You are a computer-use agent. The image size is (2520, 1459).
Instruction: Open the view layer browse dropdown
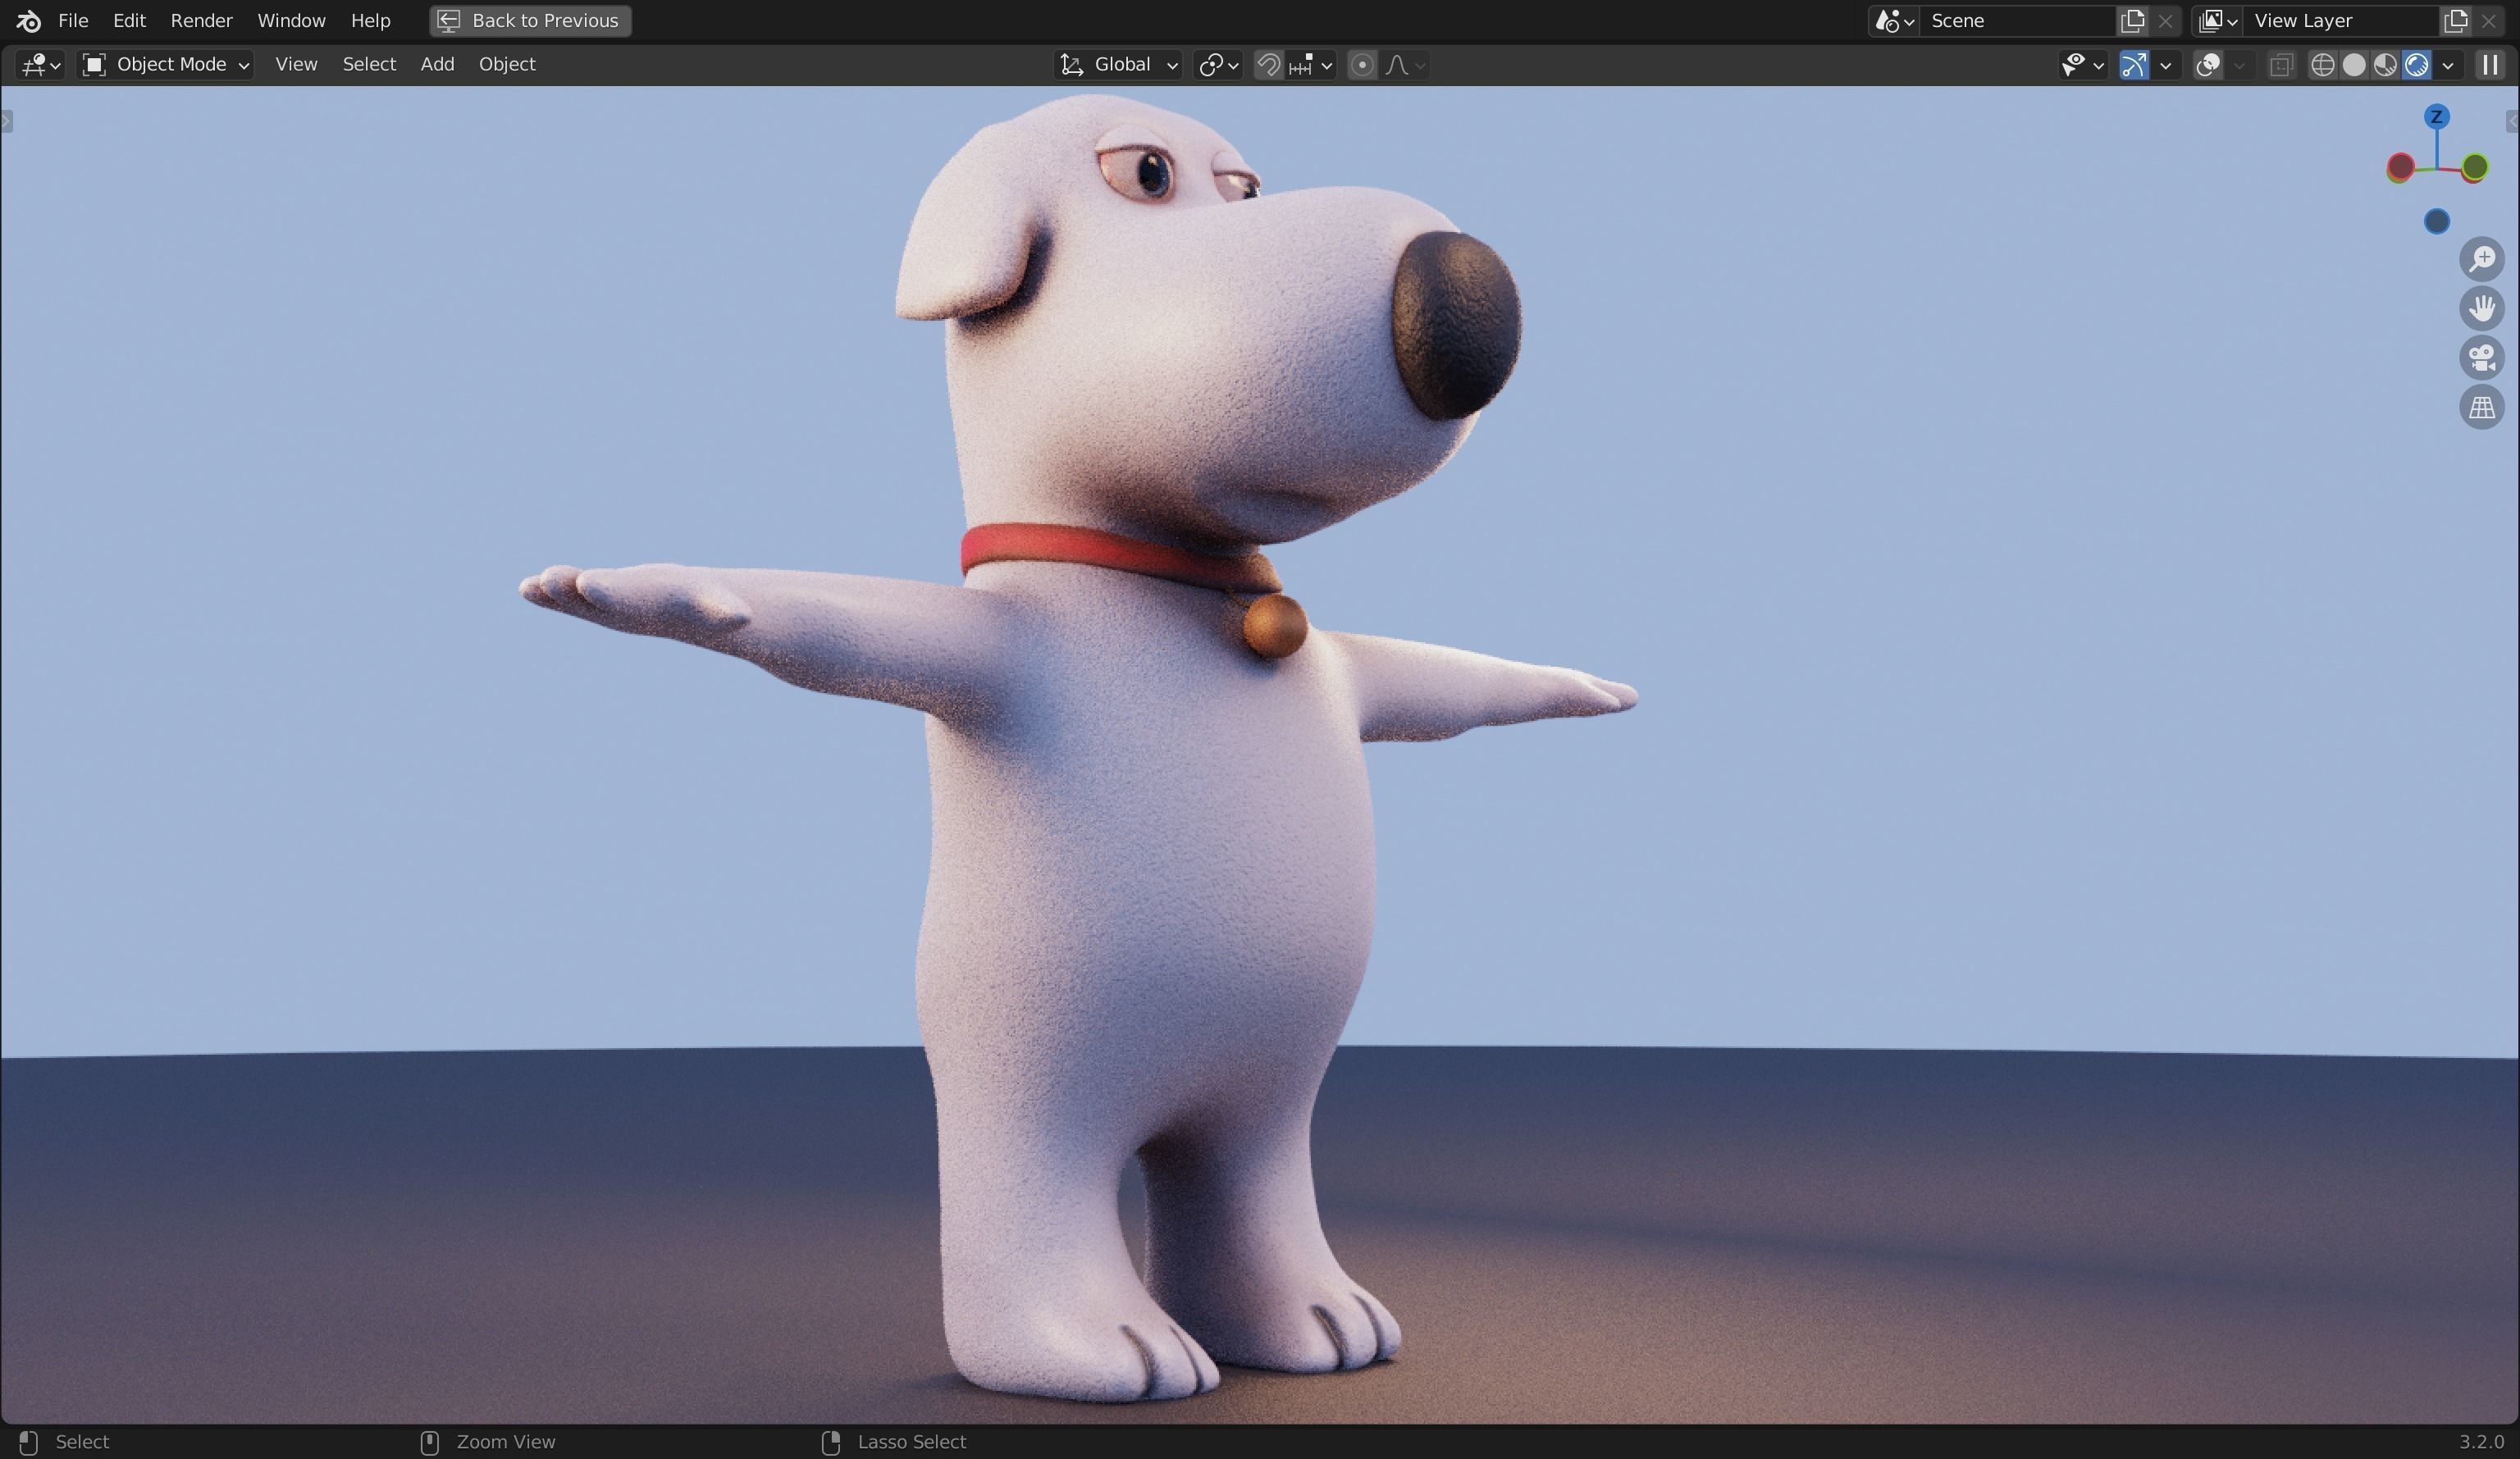pyautogui.click(x=2217, y=21)
